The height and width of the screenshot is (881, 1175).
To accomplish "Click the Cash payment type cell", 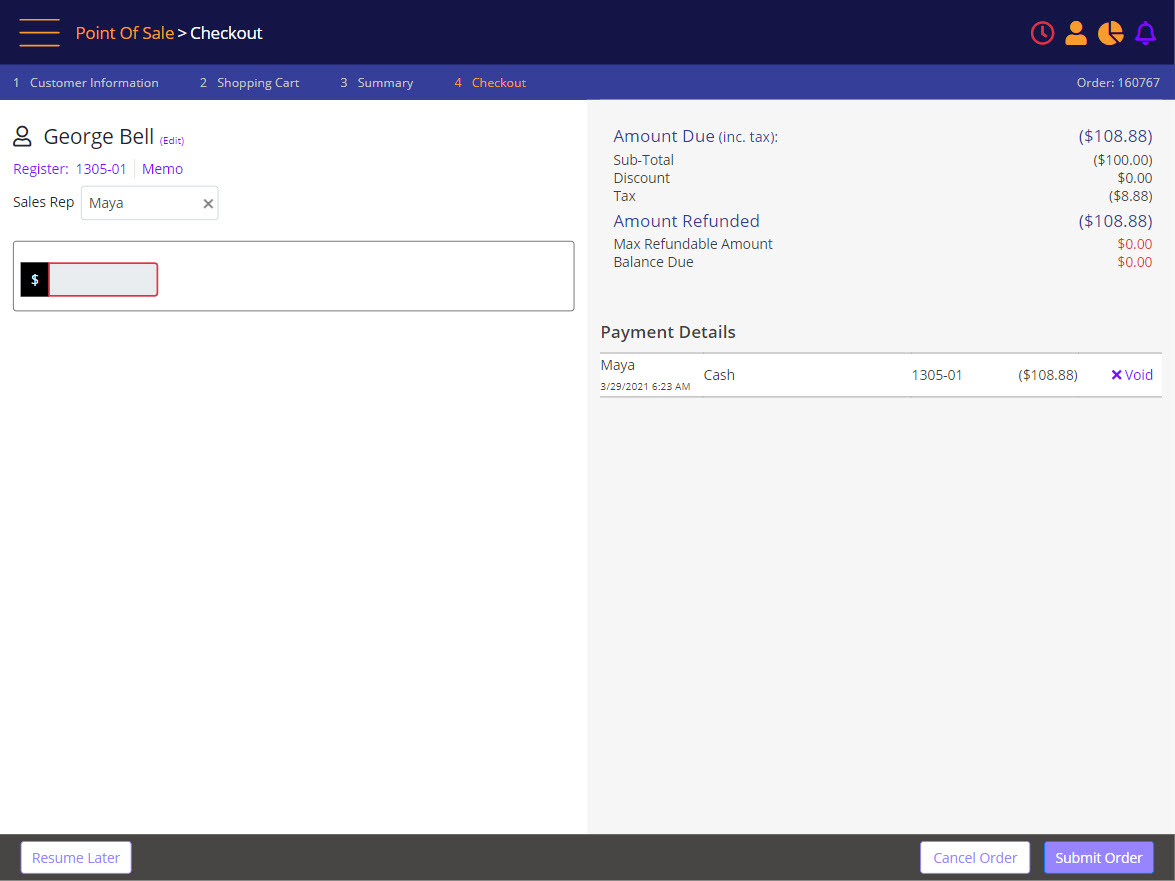I will tap(719, 375).
